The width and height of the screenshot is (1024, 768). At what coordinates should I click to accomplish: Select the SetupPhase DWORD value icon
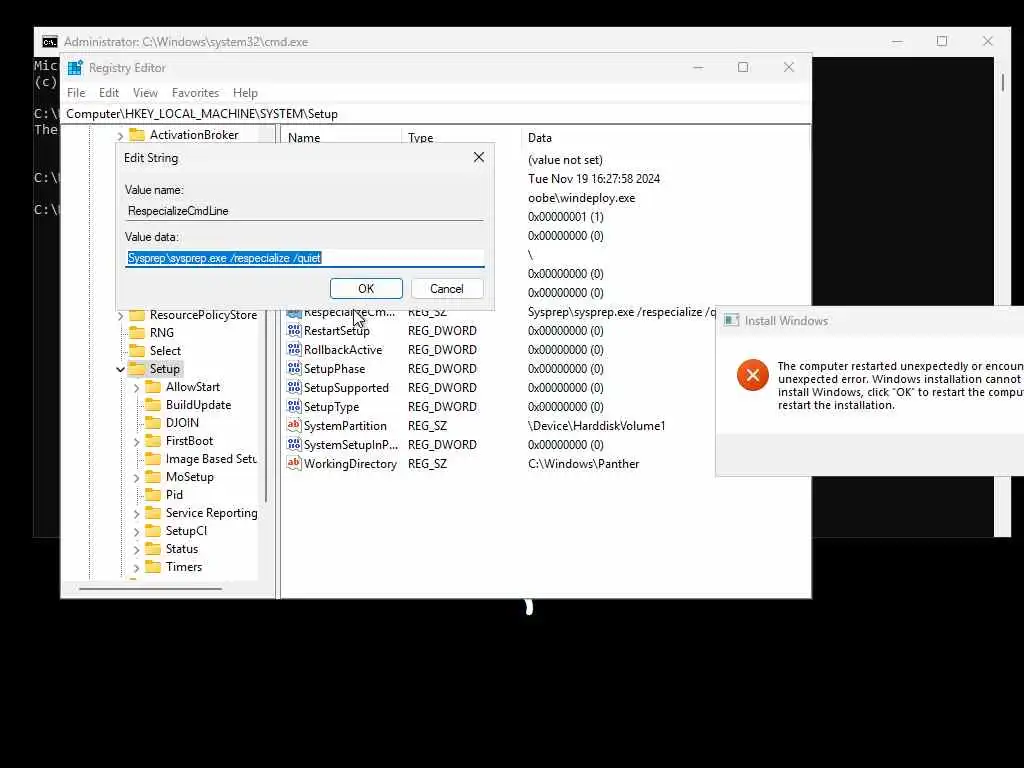pyautogui.click(x=294, y=368)
